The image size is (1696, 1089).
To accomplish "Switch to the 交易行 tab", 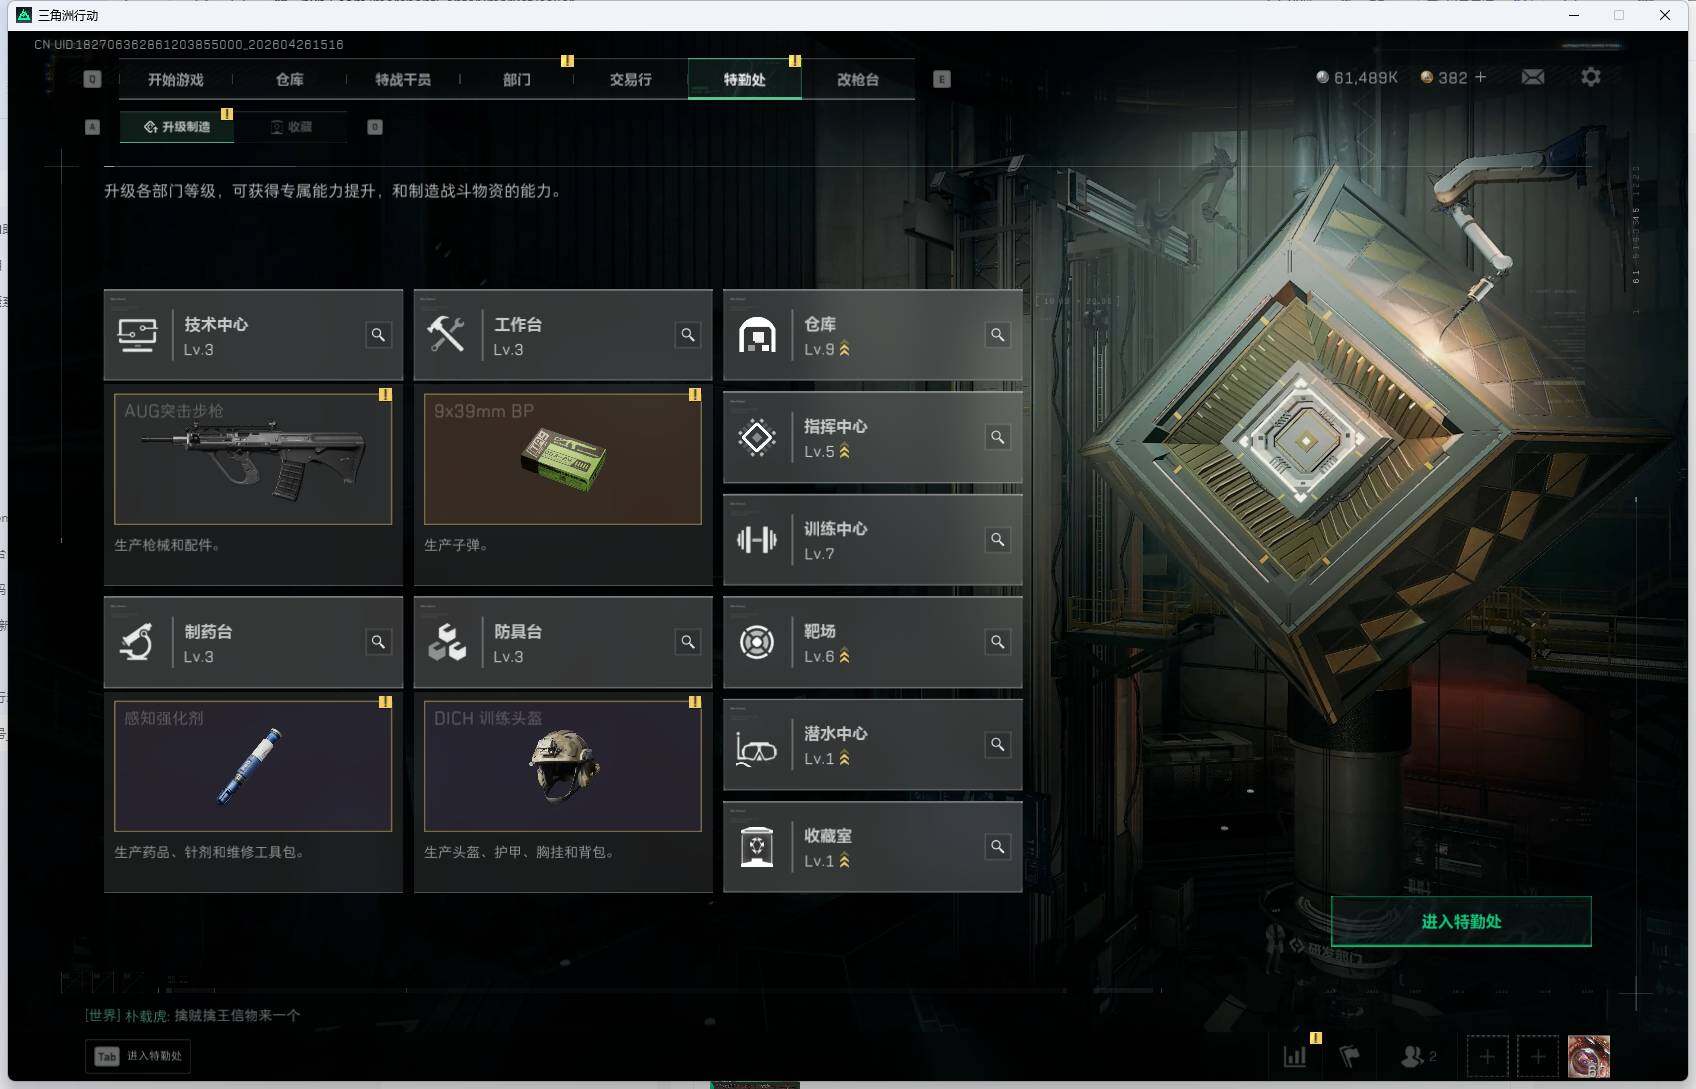I will [630, 79].
